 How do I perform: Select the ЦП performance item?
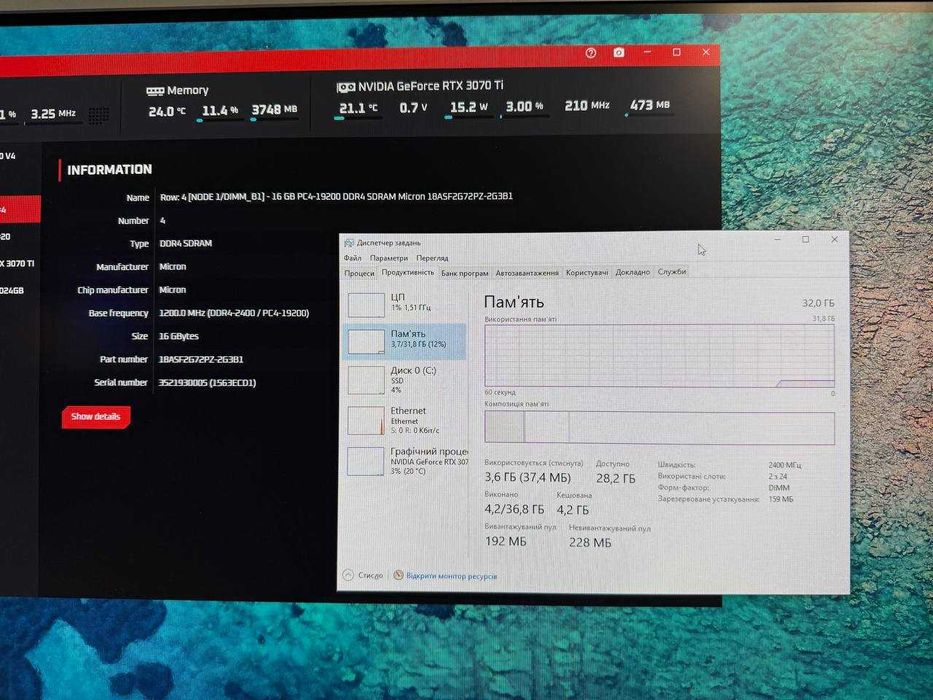406,304
